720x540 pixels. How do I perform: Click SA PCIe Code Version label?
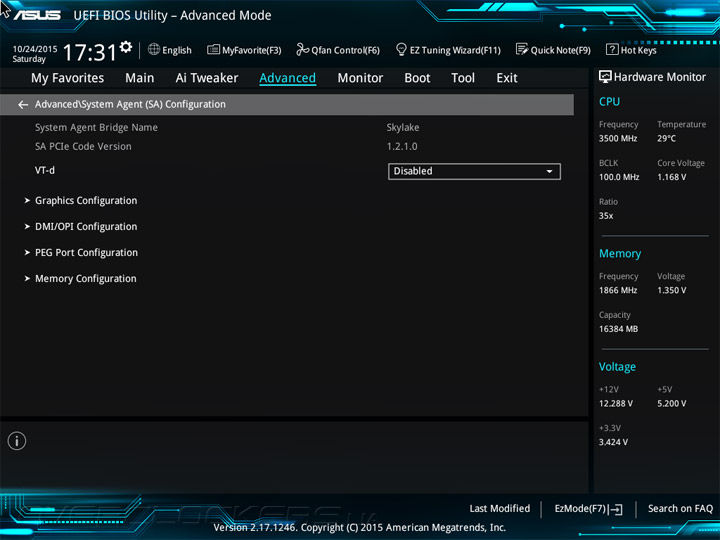tap(83, 146)
